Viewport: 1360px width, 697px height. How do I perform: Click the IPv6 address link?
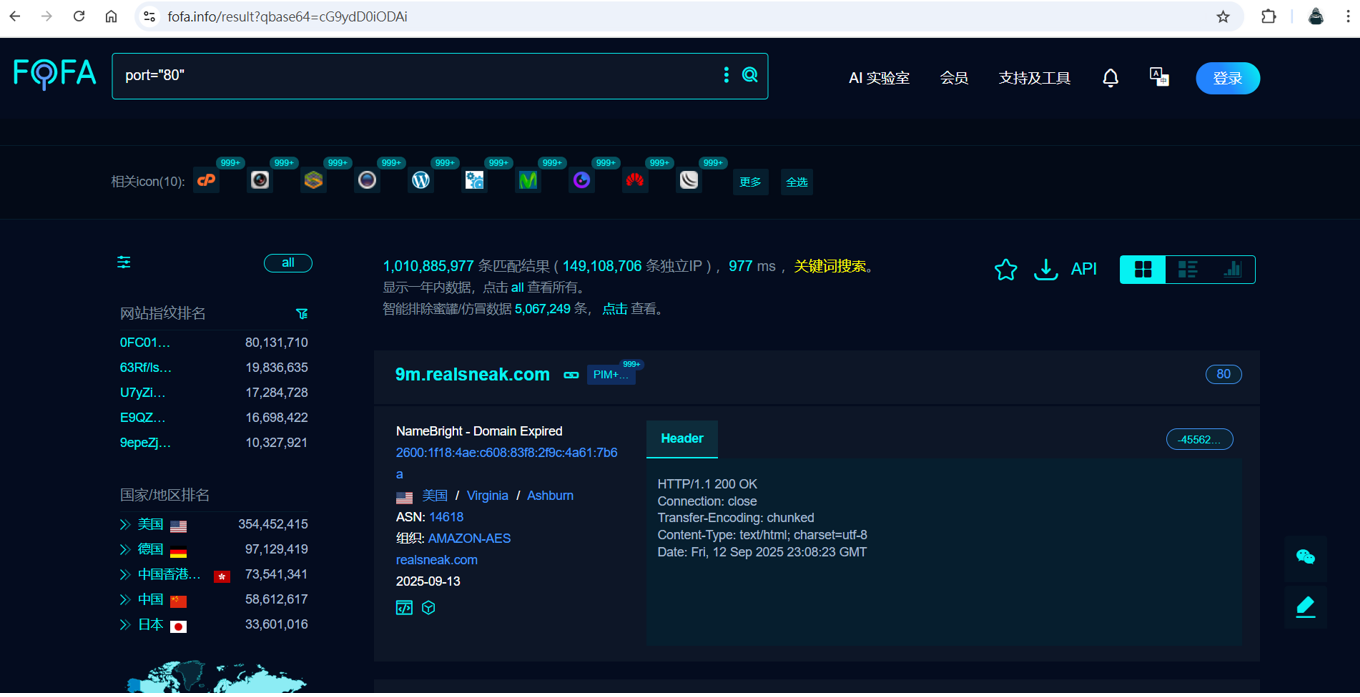pos(506,463)
